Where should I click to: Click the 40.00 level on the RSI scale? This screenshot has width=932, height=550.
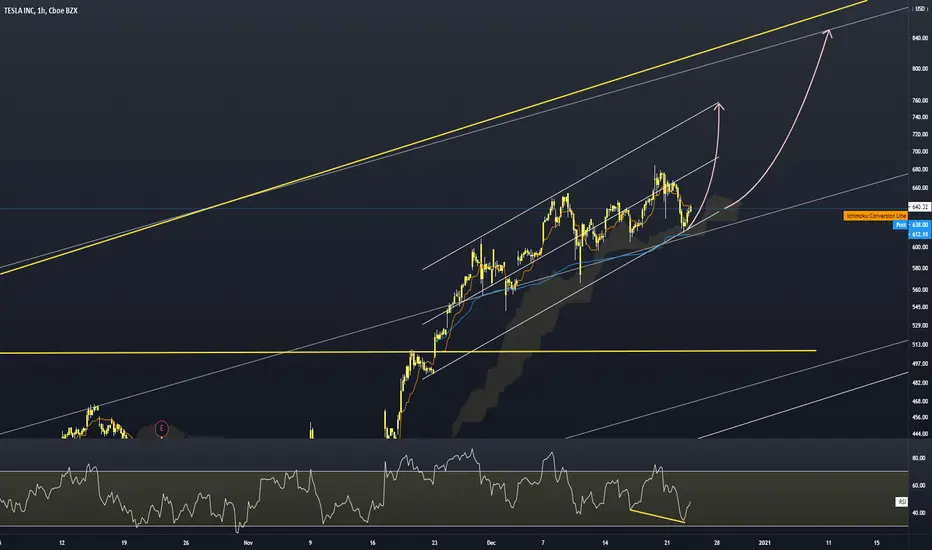pyautogui.click(x=919, y=513)
